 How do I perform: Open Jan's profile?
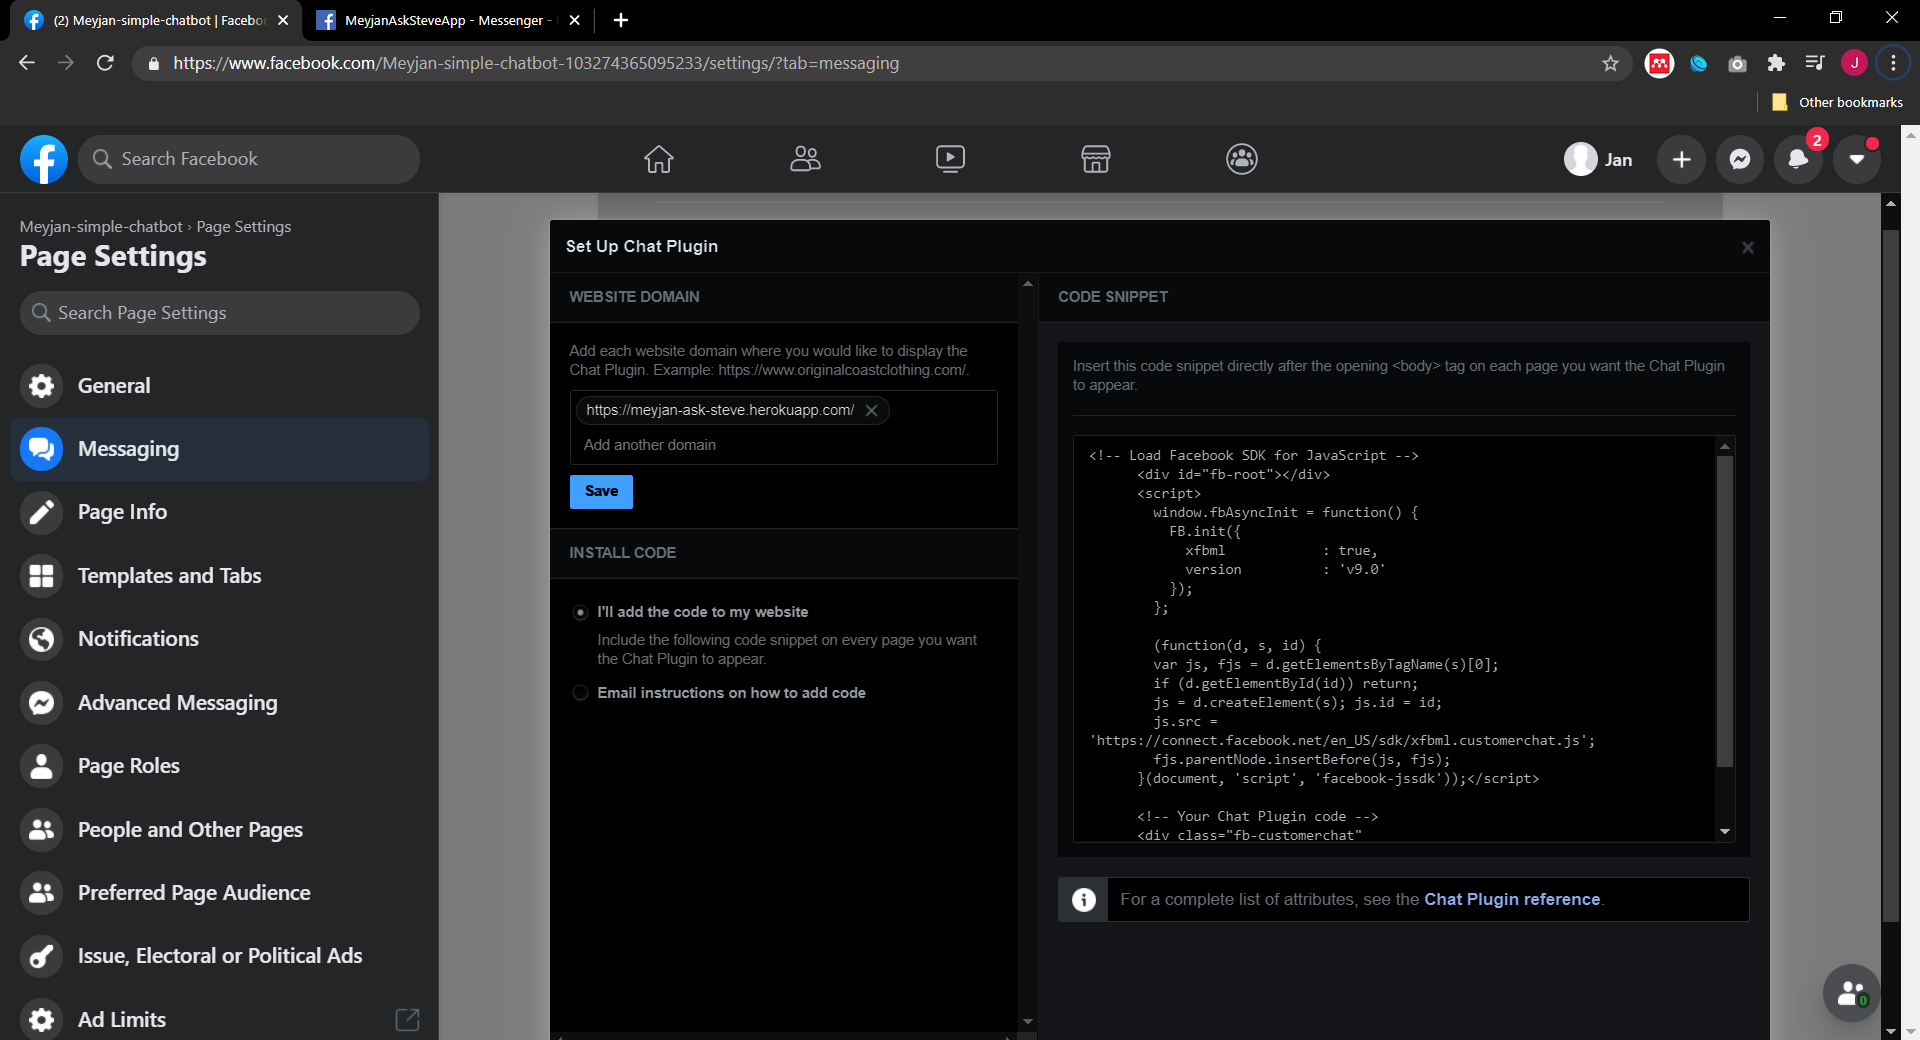pyautogui.click(x=1599, y=160)
